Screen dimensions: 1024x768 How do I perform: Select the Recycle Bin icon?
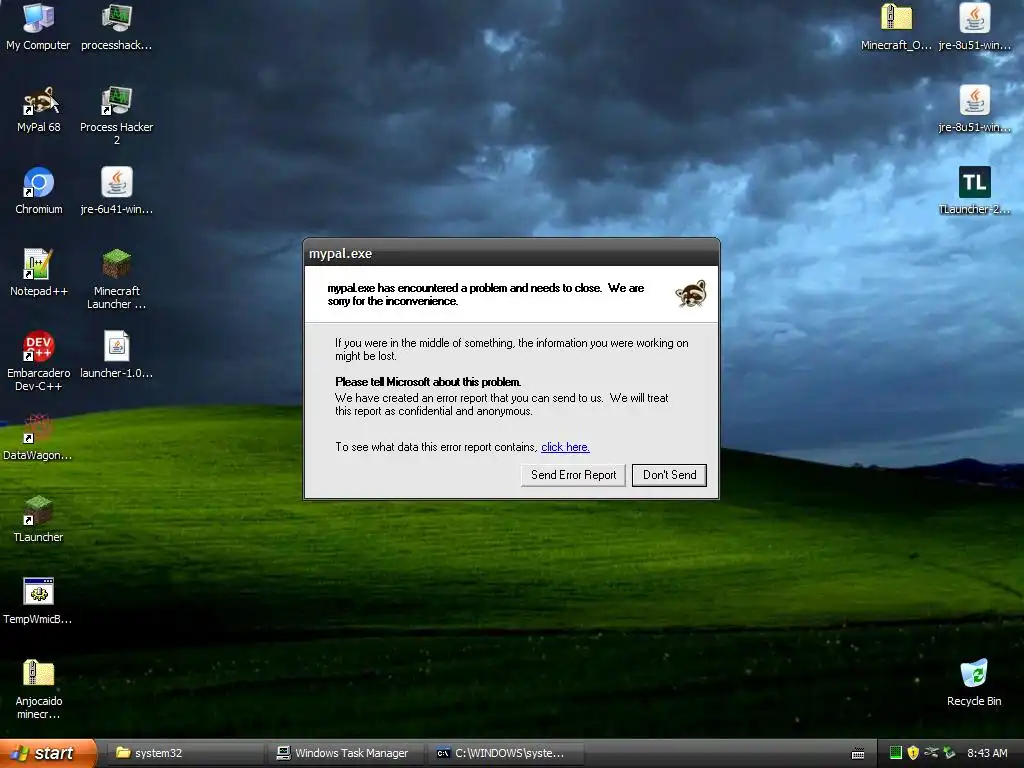(x=974, y=684)
